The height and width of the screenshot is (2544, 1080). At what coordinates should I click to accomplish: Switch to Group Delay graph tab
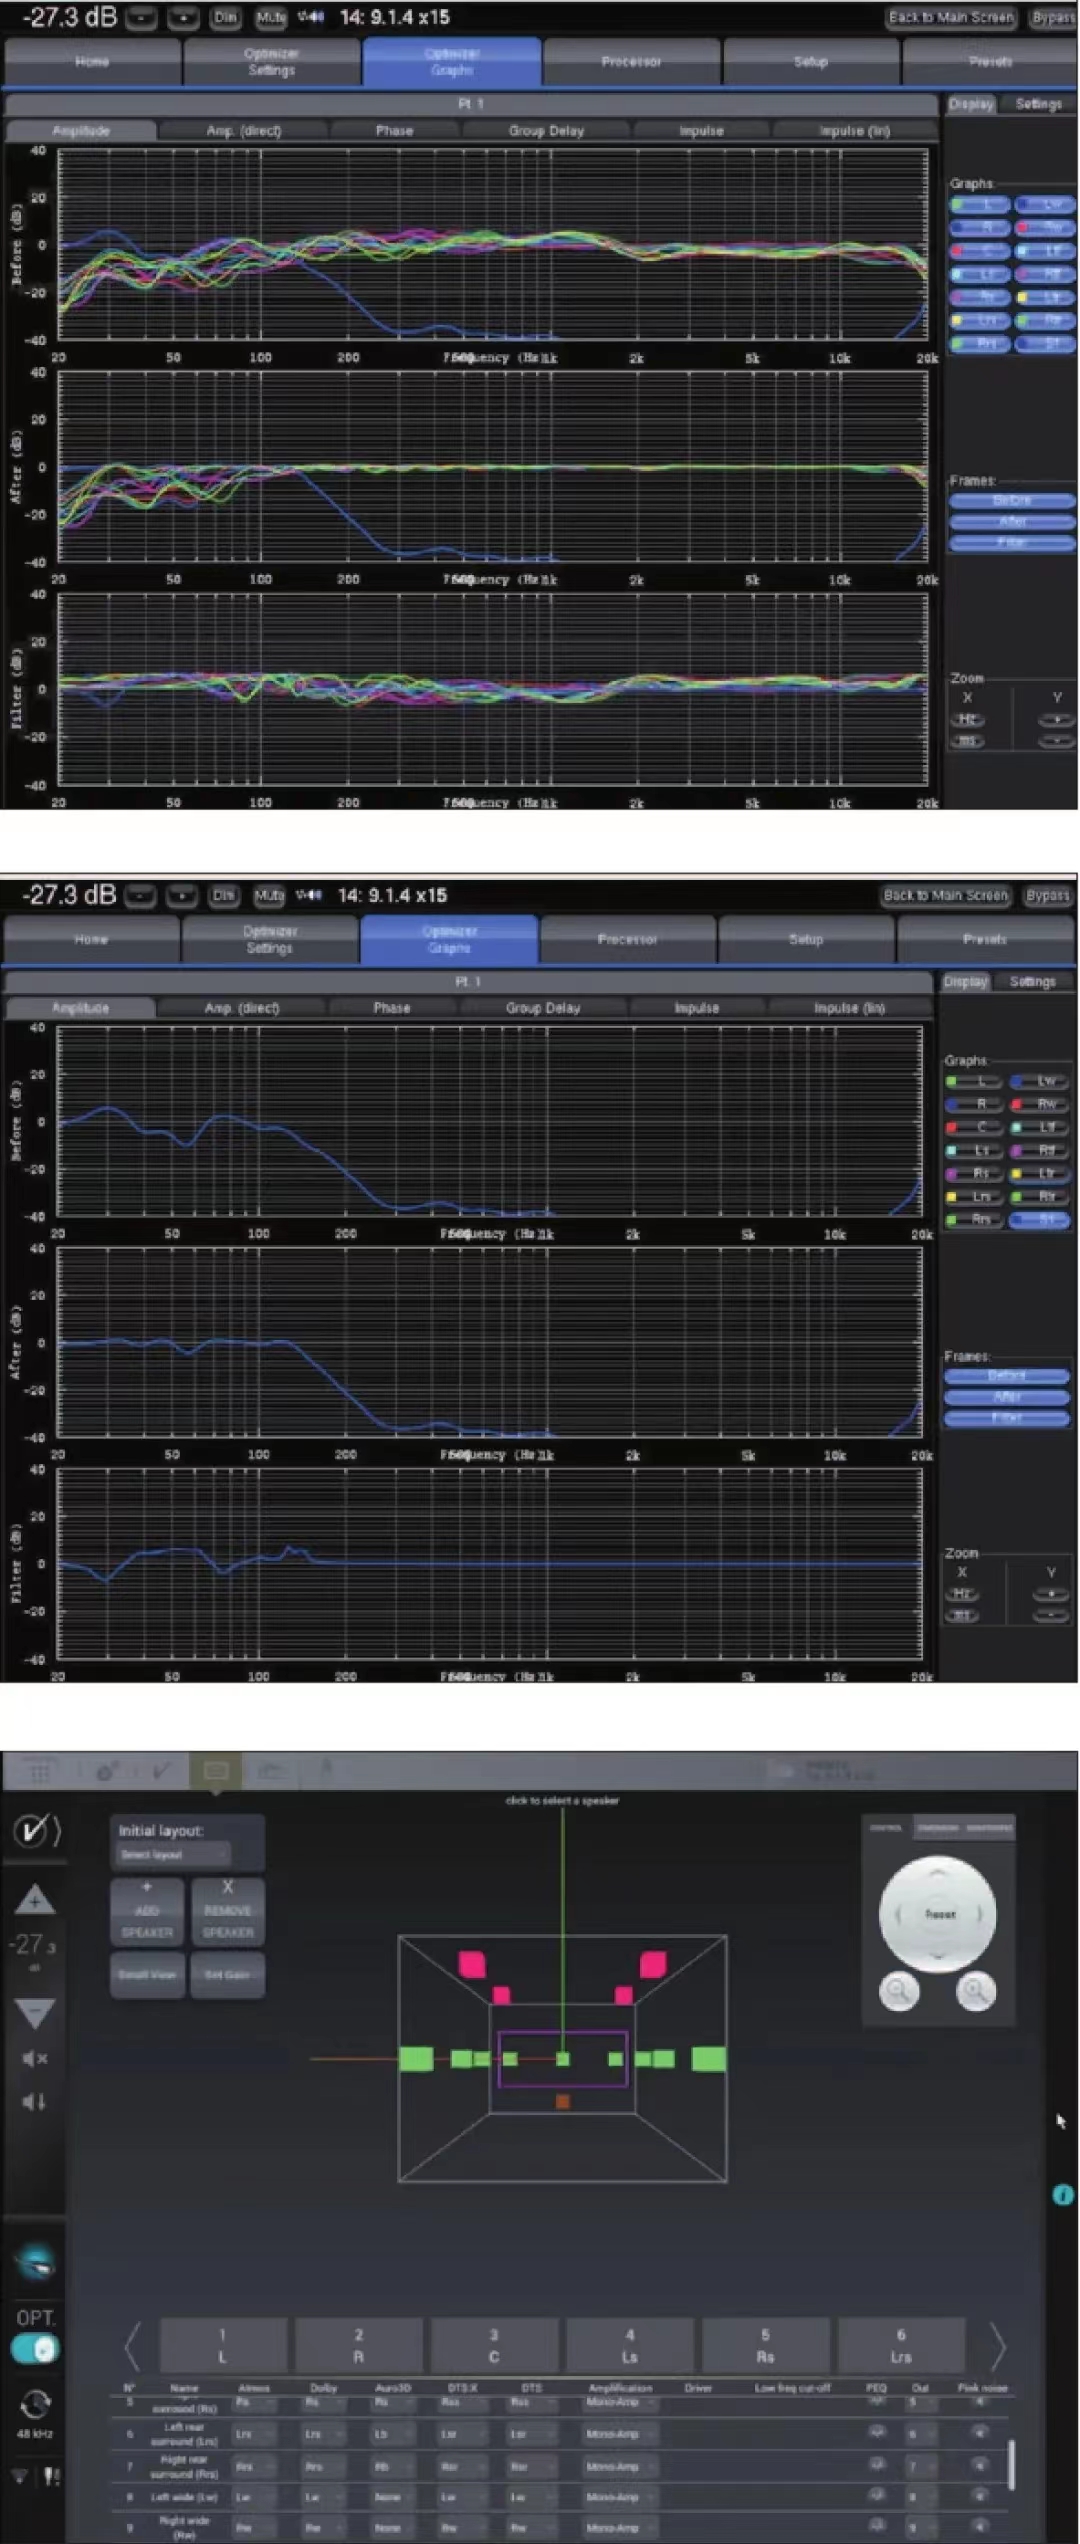point(546,130)
